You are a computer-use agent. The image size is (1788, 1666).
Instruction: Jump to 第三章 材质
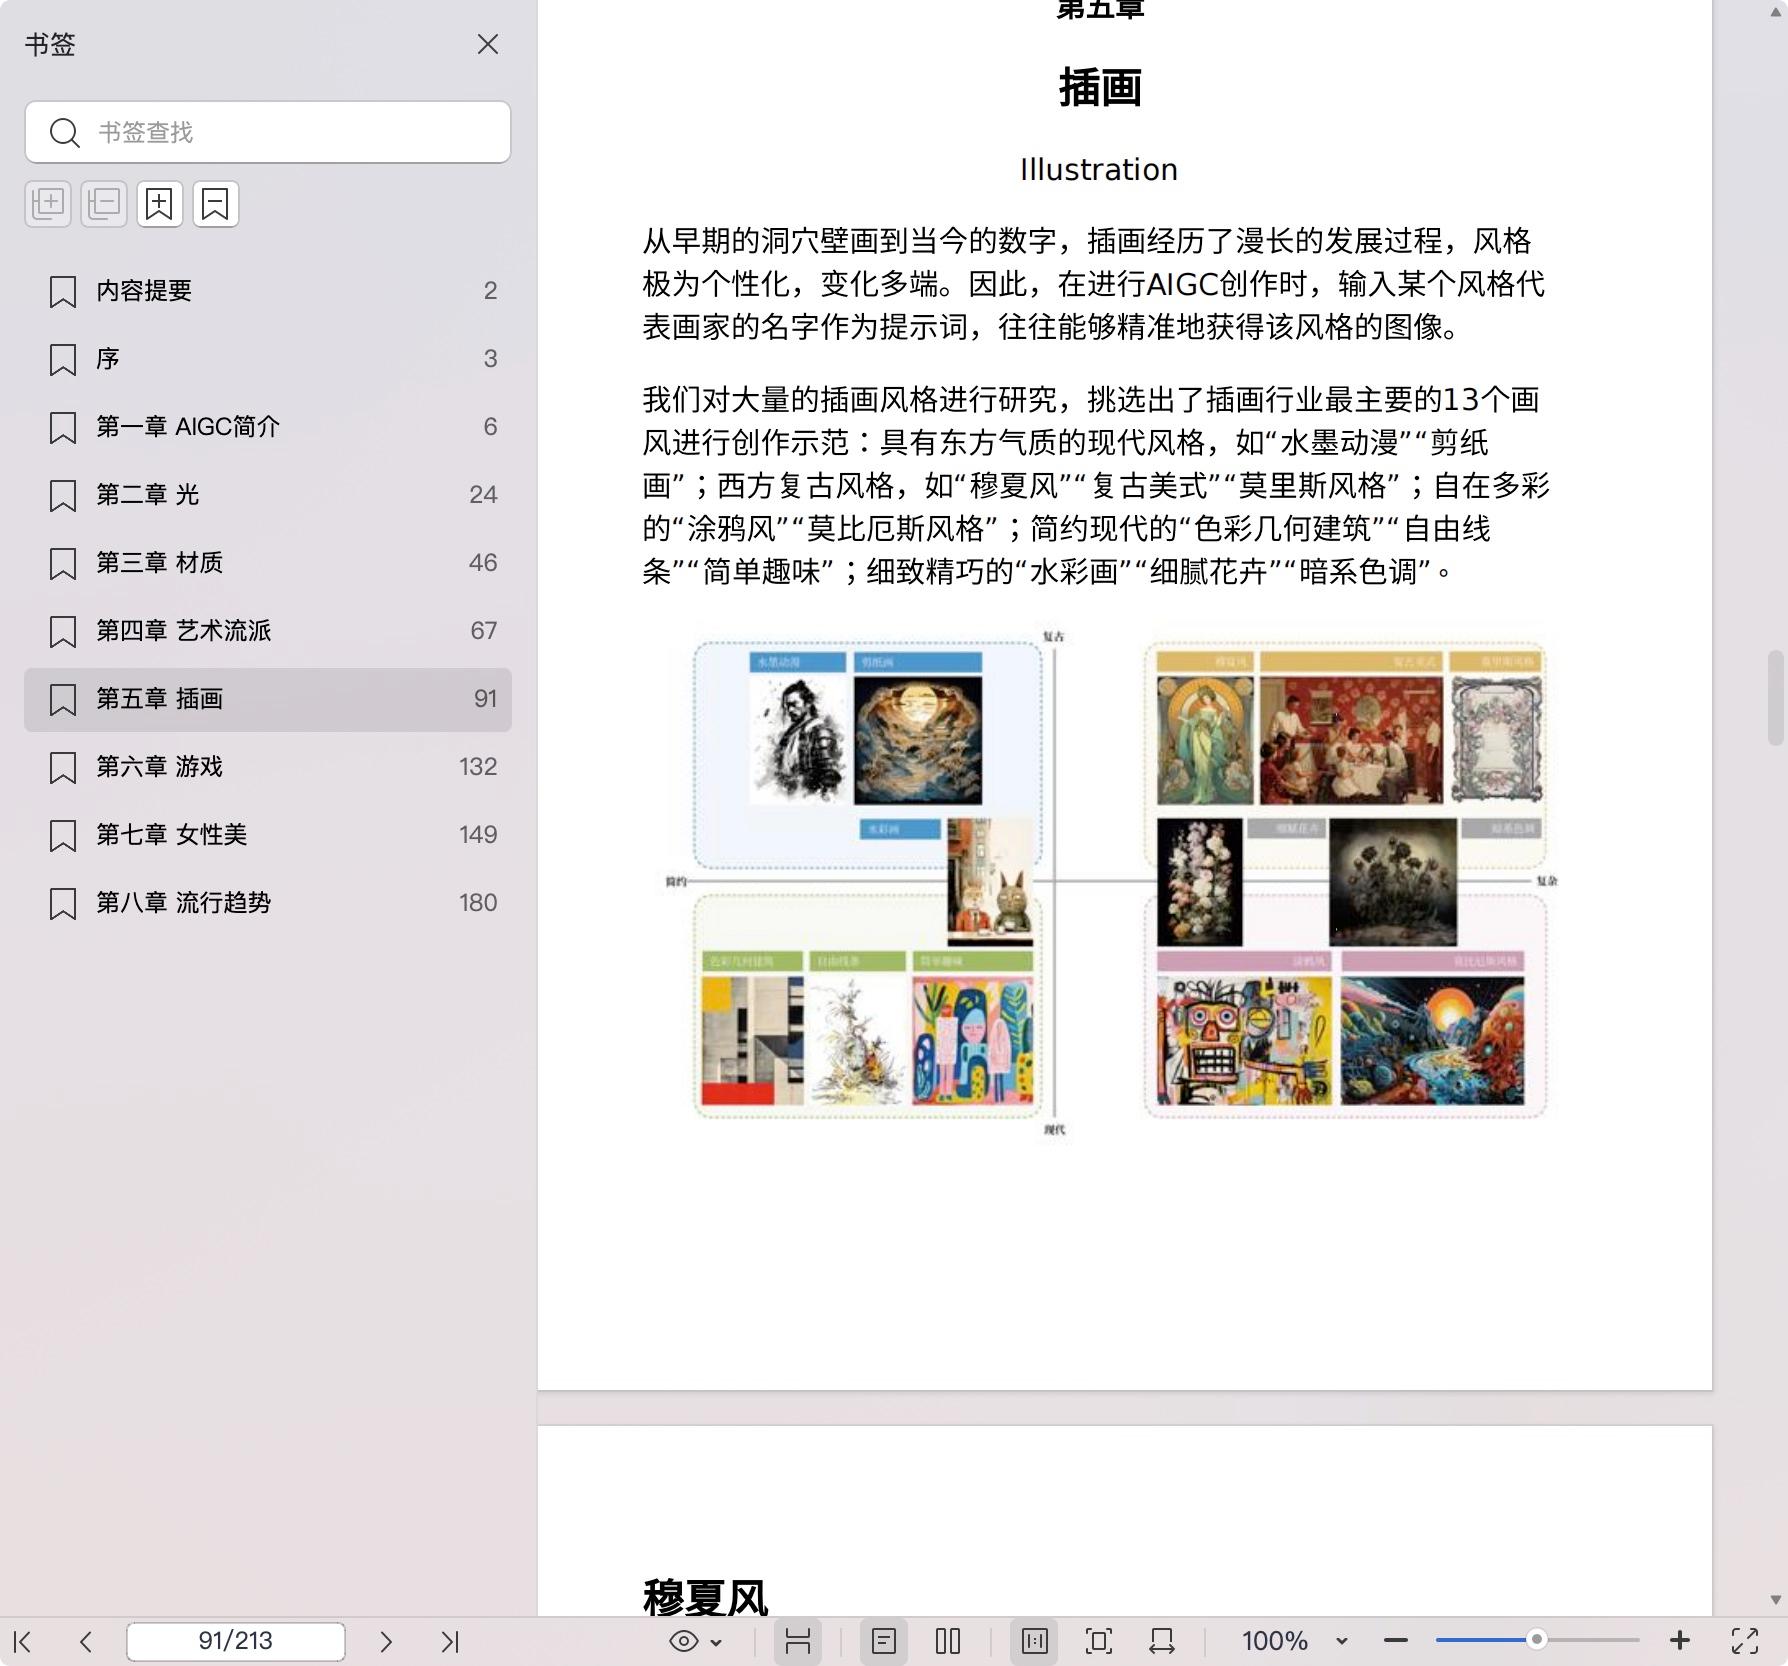268,563
